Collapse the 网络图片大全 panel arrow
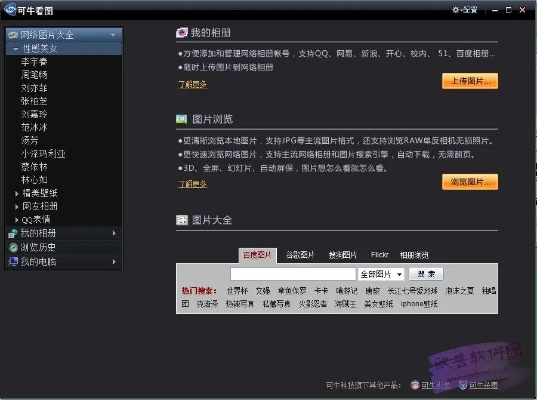This screenshot has width=537, height=400. click(113, 35)
